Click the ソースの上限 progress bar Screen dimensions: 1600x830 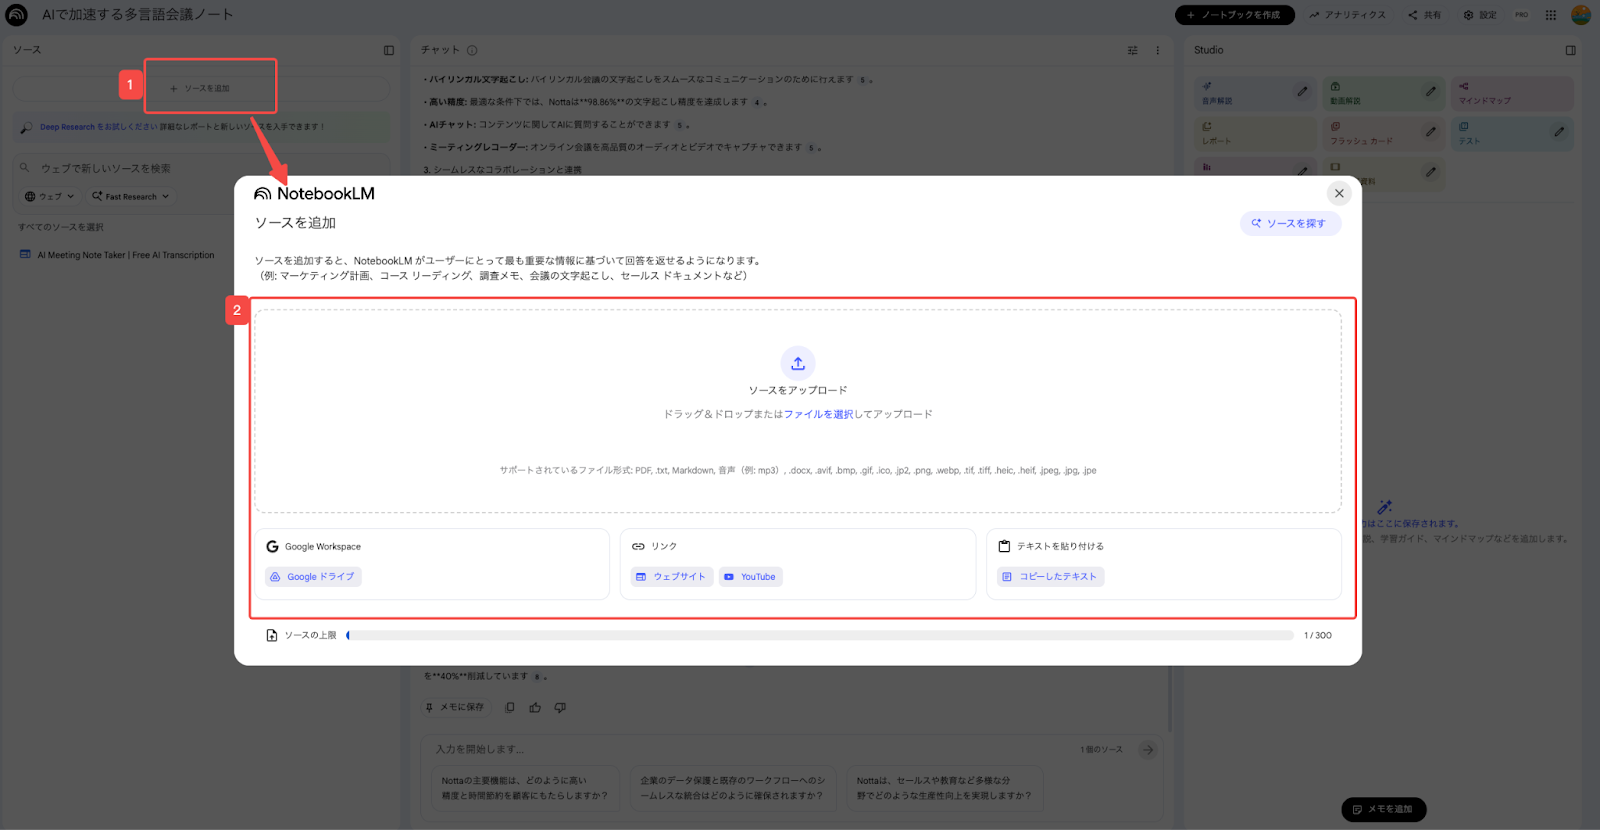pyautogui.click(x=820, y=635)
